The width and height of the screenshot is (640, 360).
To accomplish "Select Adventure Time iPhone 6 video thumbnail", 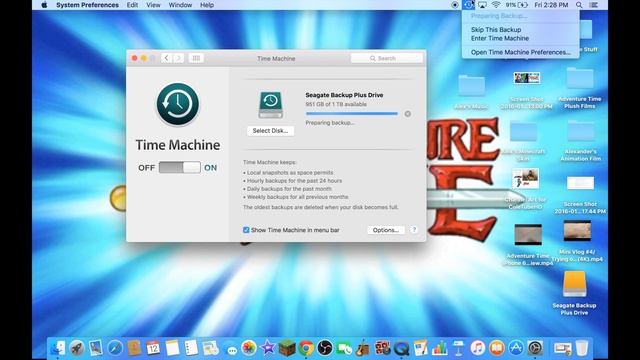I will (x=528, y=234).
